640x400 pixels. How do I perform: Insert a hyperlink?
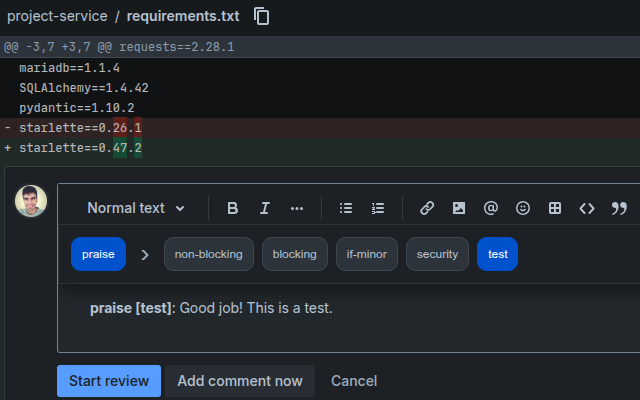[427, 208]
